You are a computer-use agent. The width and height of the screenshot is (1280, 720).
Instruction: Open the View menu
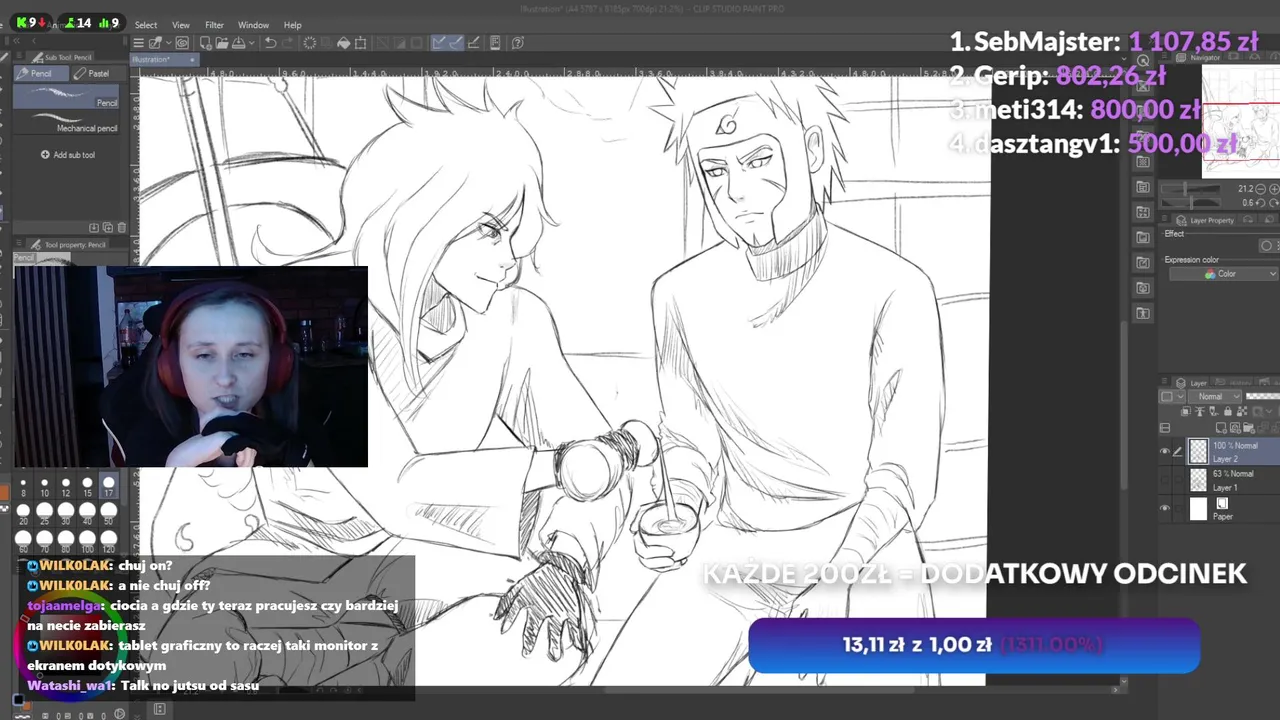click(181, 25)
